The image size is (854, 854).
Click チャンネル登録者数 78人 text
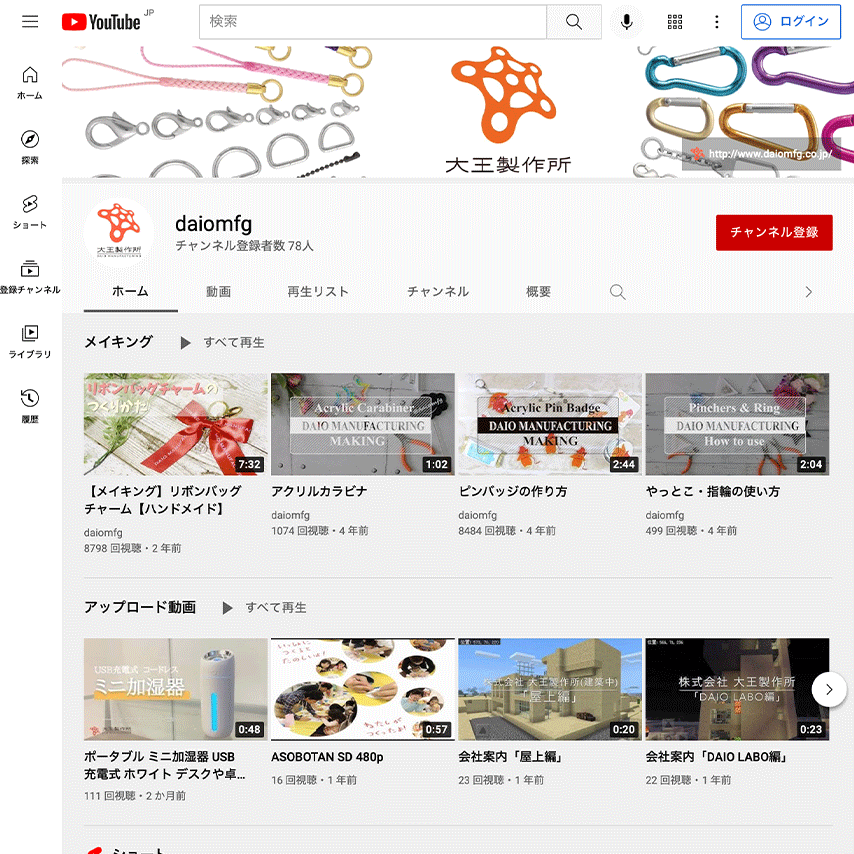pos(245,246)
